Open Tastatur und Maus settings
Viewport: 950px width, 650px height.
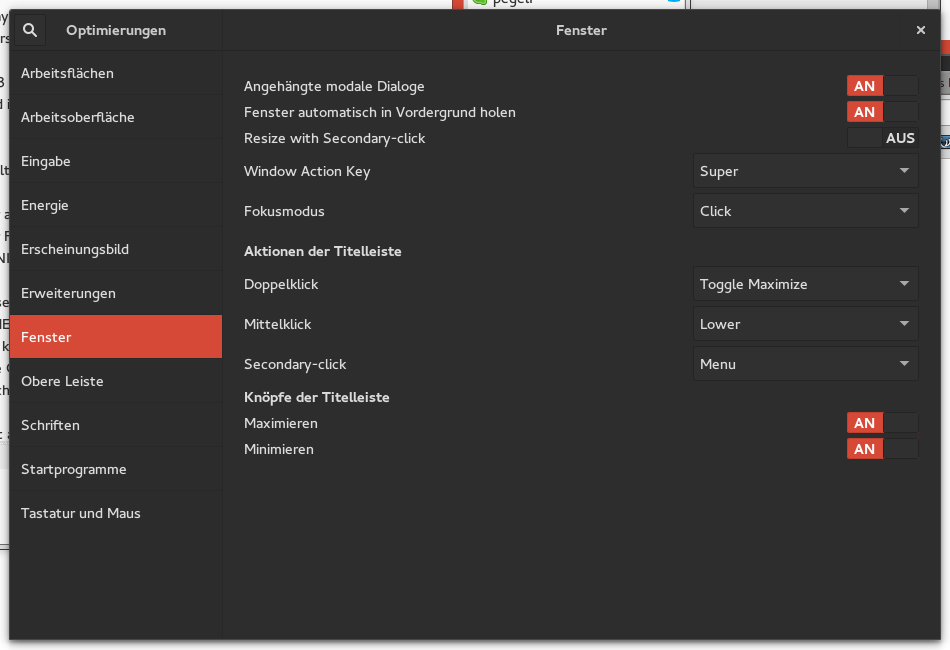[81, 513]
